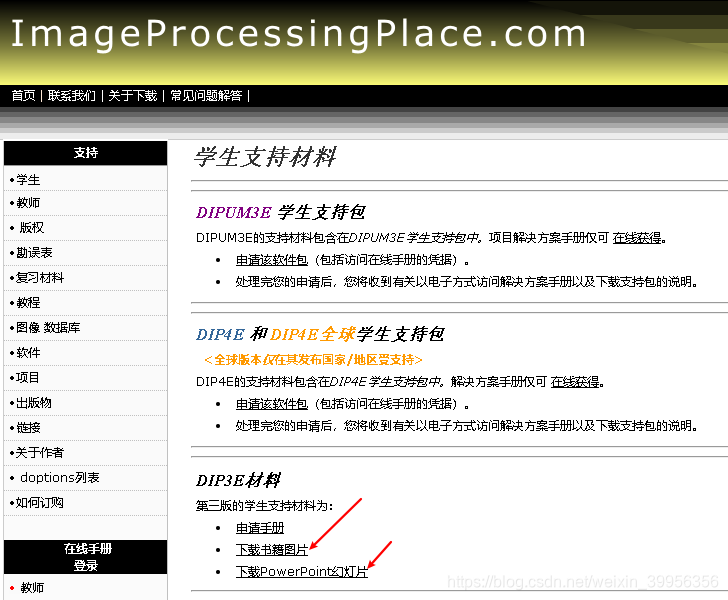Viewport: 728px width, 600px height.
Task: Open 关于作者 in the sidebar
Action: click(39, 453)
